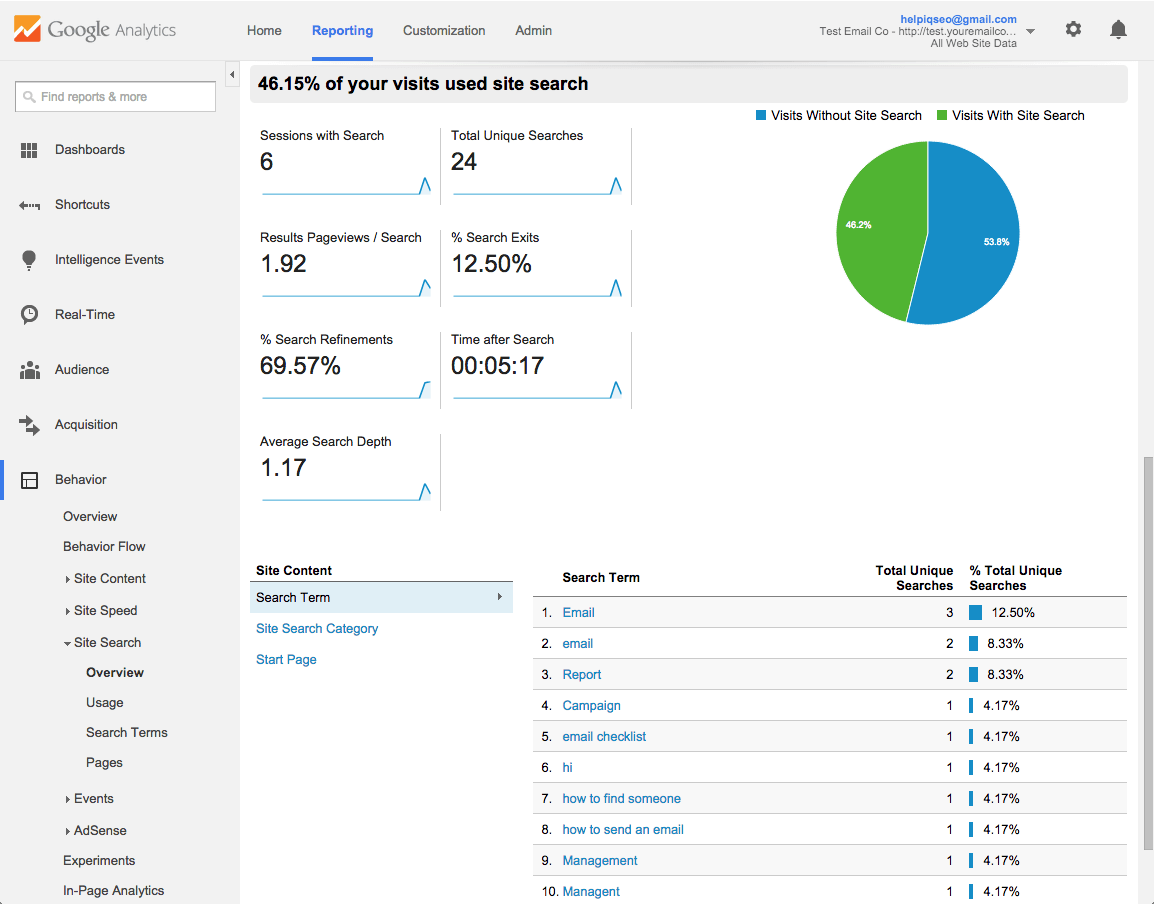Expand the Events section
The width and height of the screenshot is (1155, 904).
pyautogui.click(x=68, y=799)
